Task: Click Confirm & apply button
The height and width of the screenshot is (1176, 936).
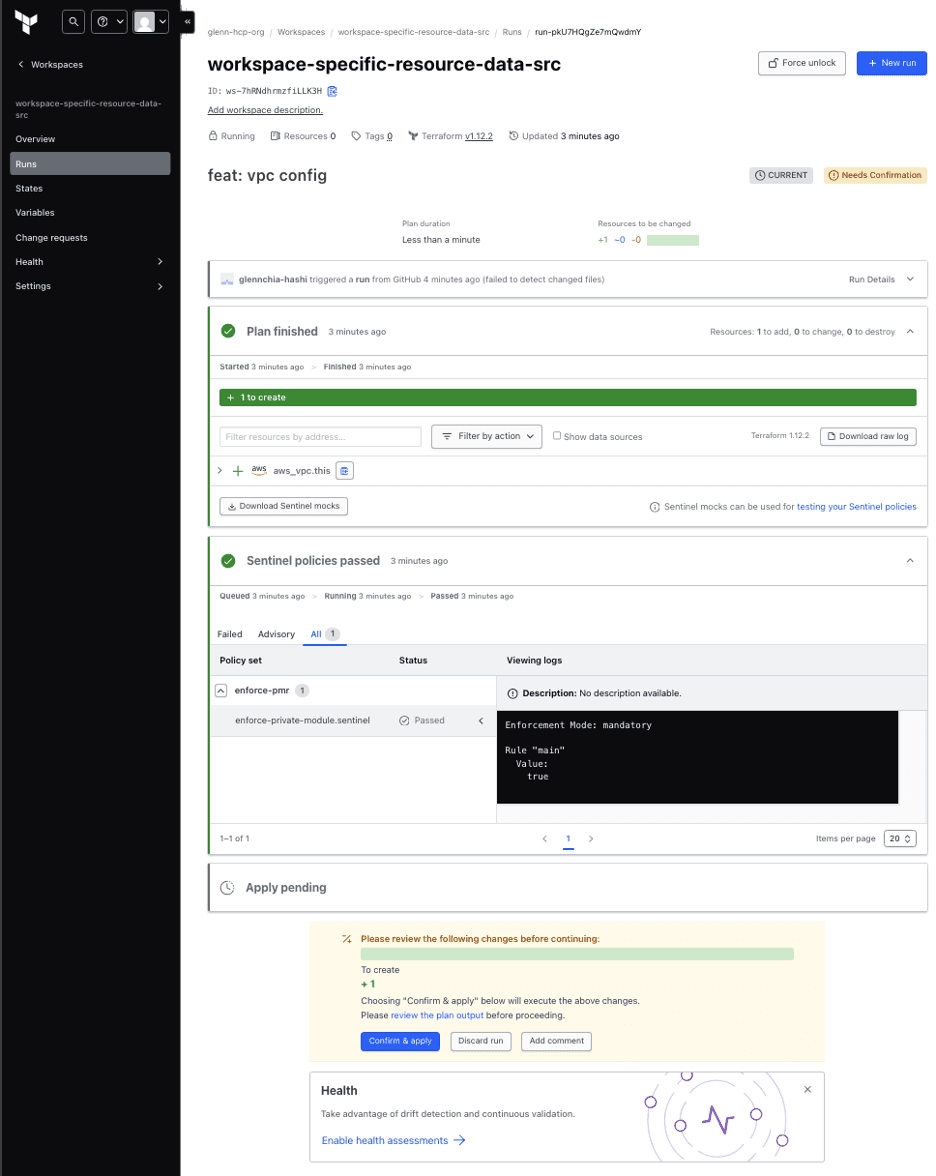Action: tap(400, 1041)
